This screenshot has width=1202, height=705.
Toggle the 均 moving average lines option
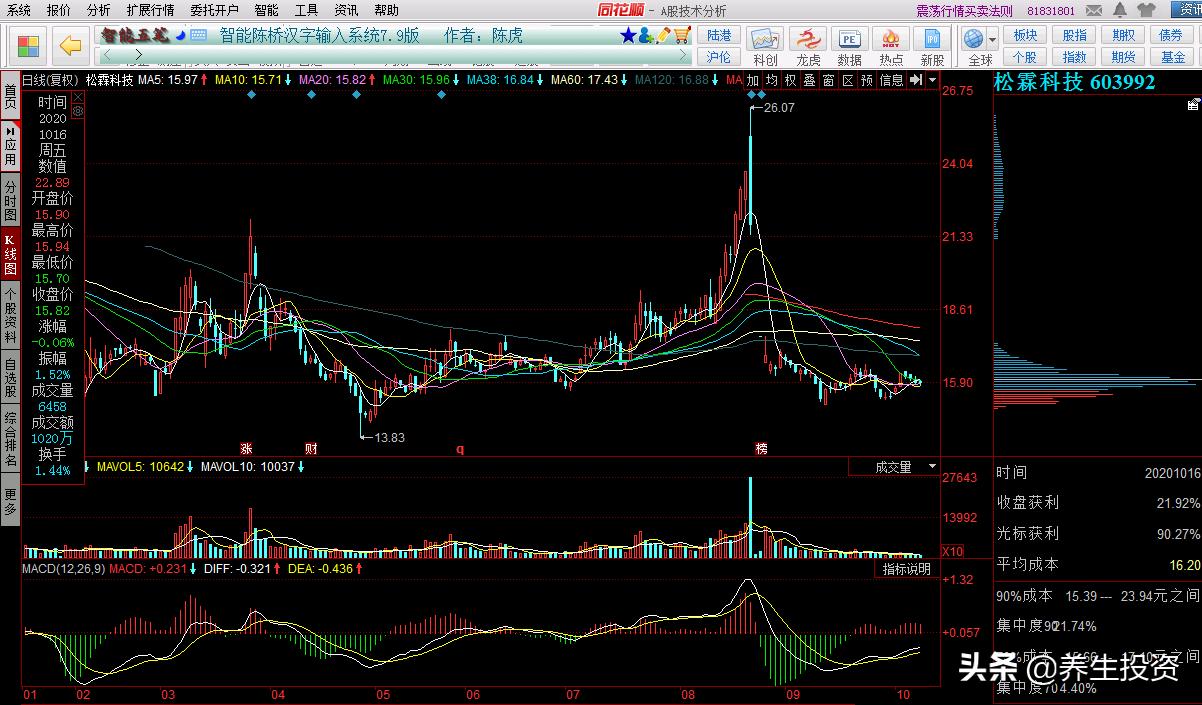click(771, 80)
